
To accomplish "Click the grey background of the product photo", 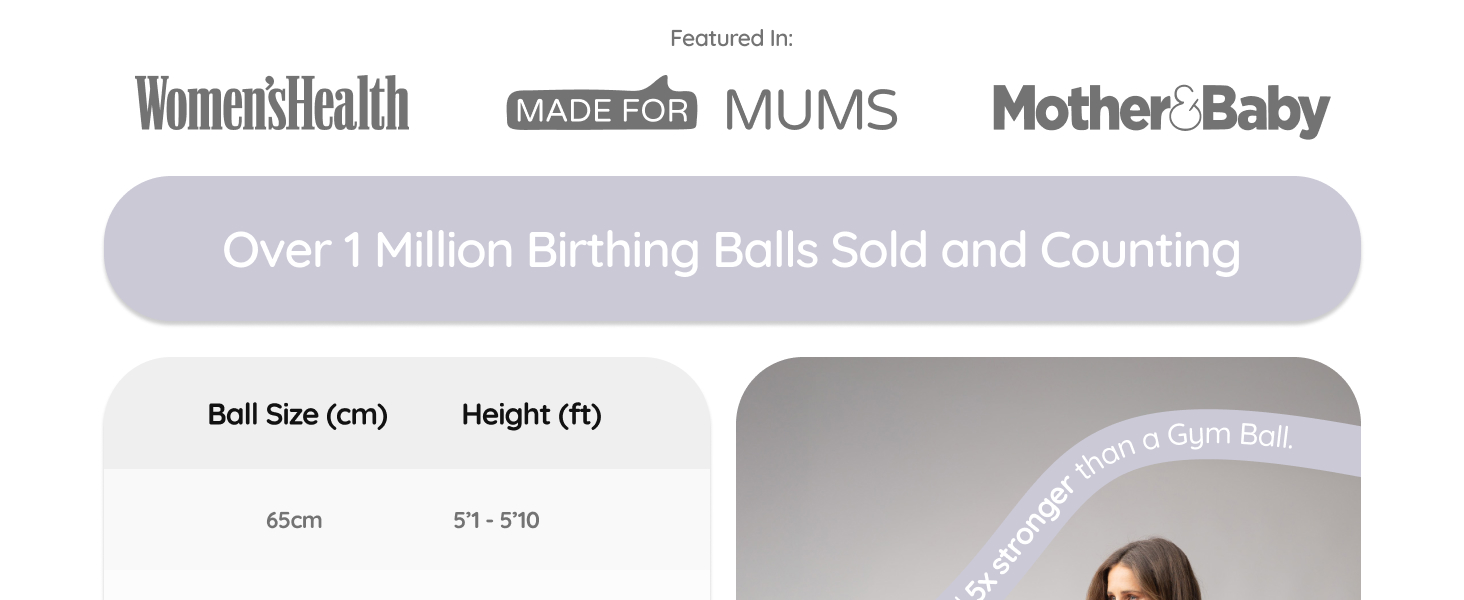I will click(x=850, y=450).
